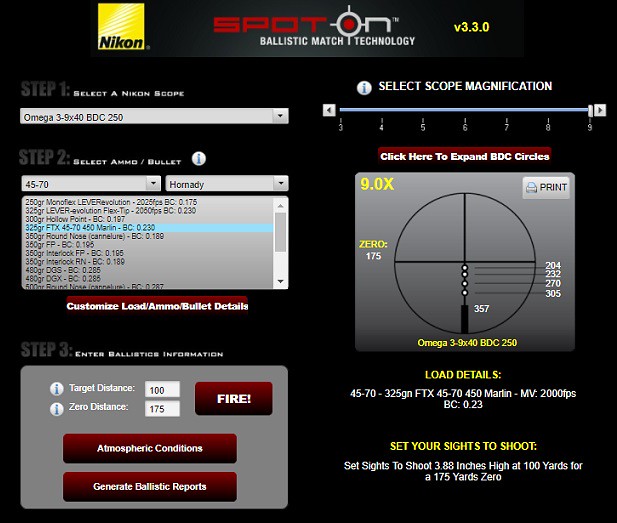The image size is (617, 523).
Task: Click the PRINT button on reticle
Action: coord(546,187)
